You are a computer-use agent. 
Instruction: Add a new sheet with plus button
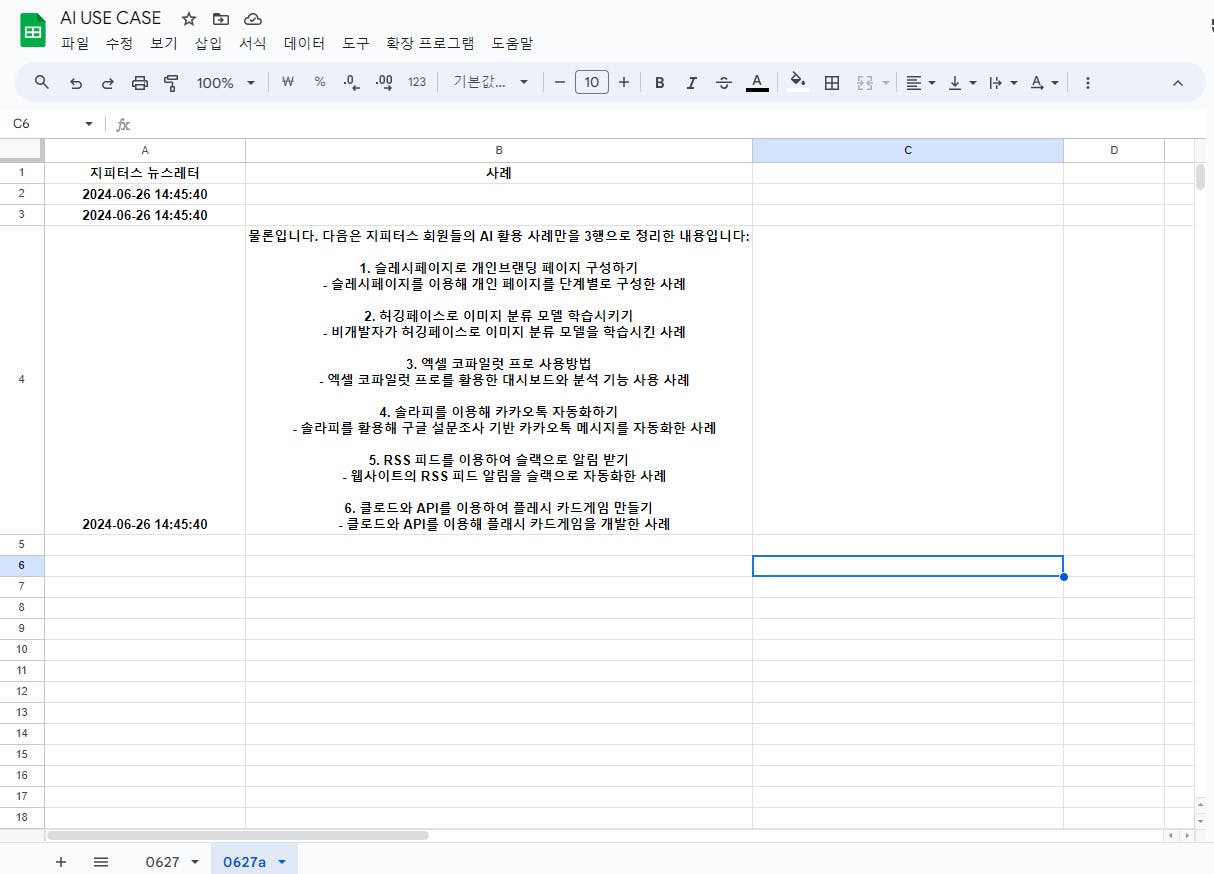61,861
